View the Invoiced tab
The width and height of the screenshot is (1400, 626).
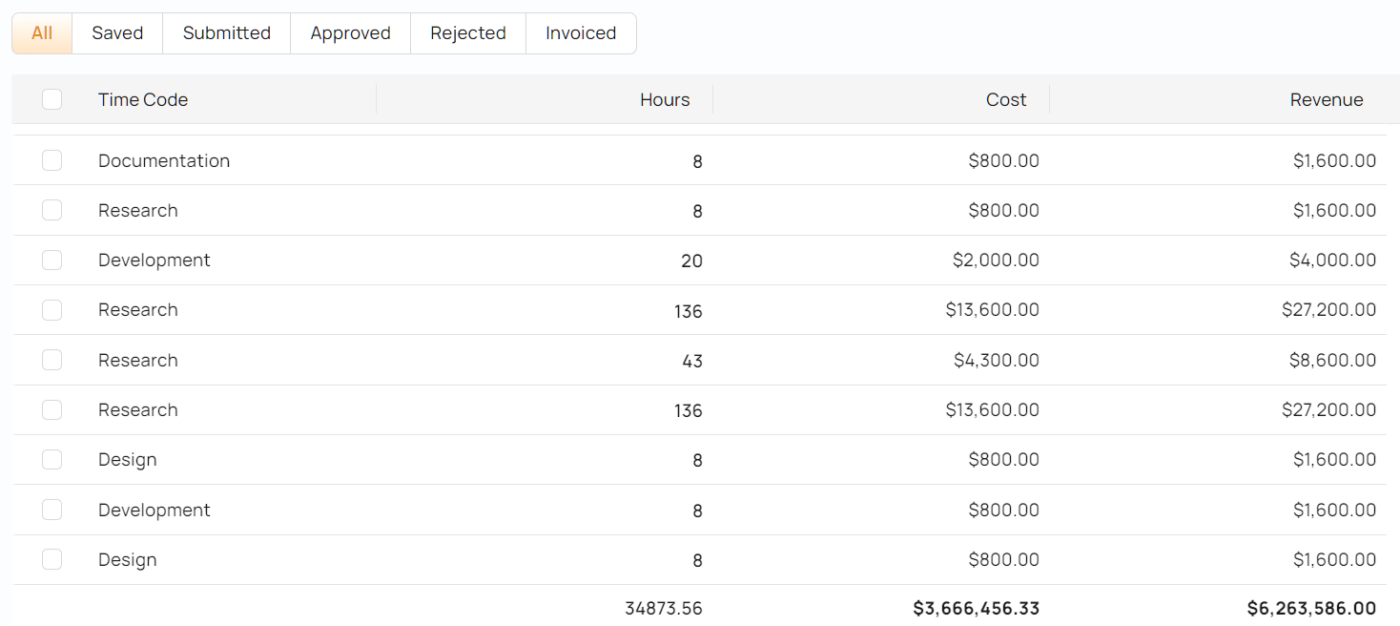(581, 33)
